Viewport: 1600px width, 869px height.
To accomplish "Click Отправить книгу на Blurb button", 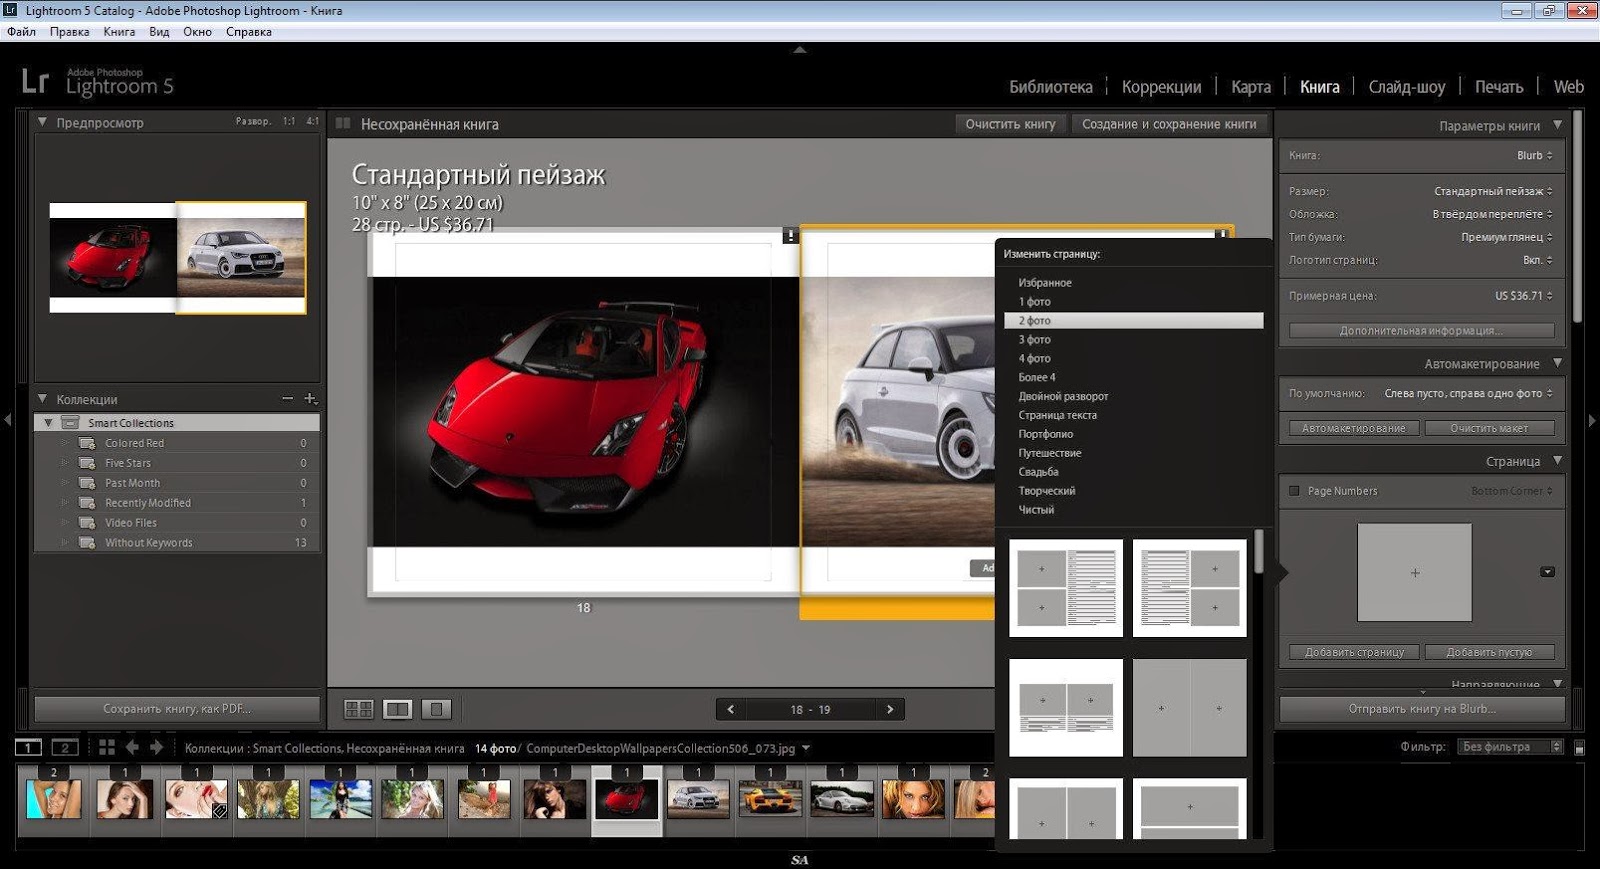I will [1422, 709].
